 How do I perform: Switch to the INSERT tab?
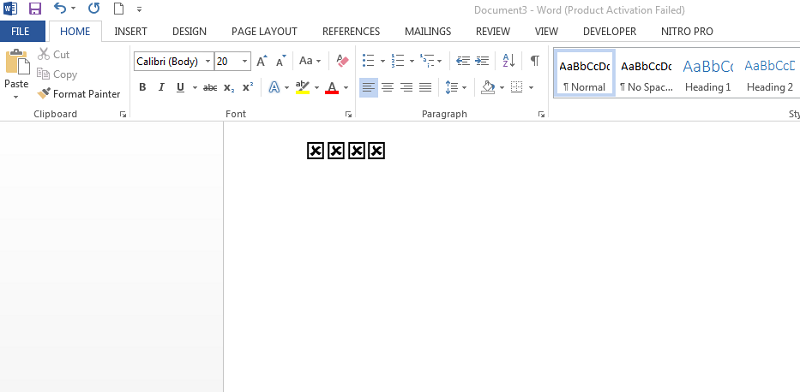click(131, 31)
